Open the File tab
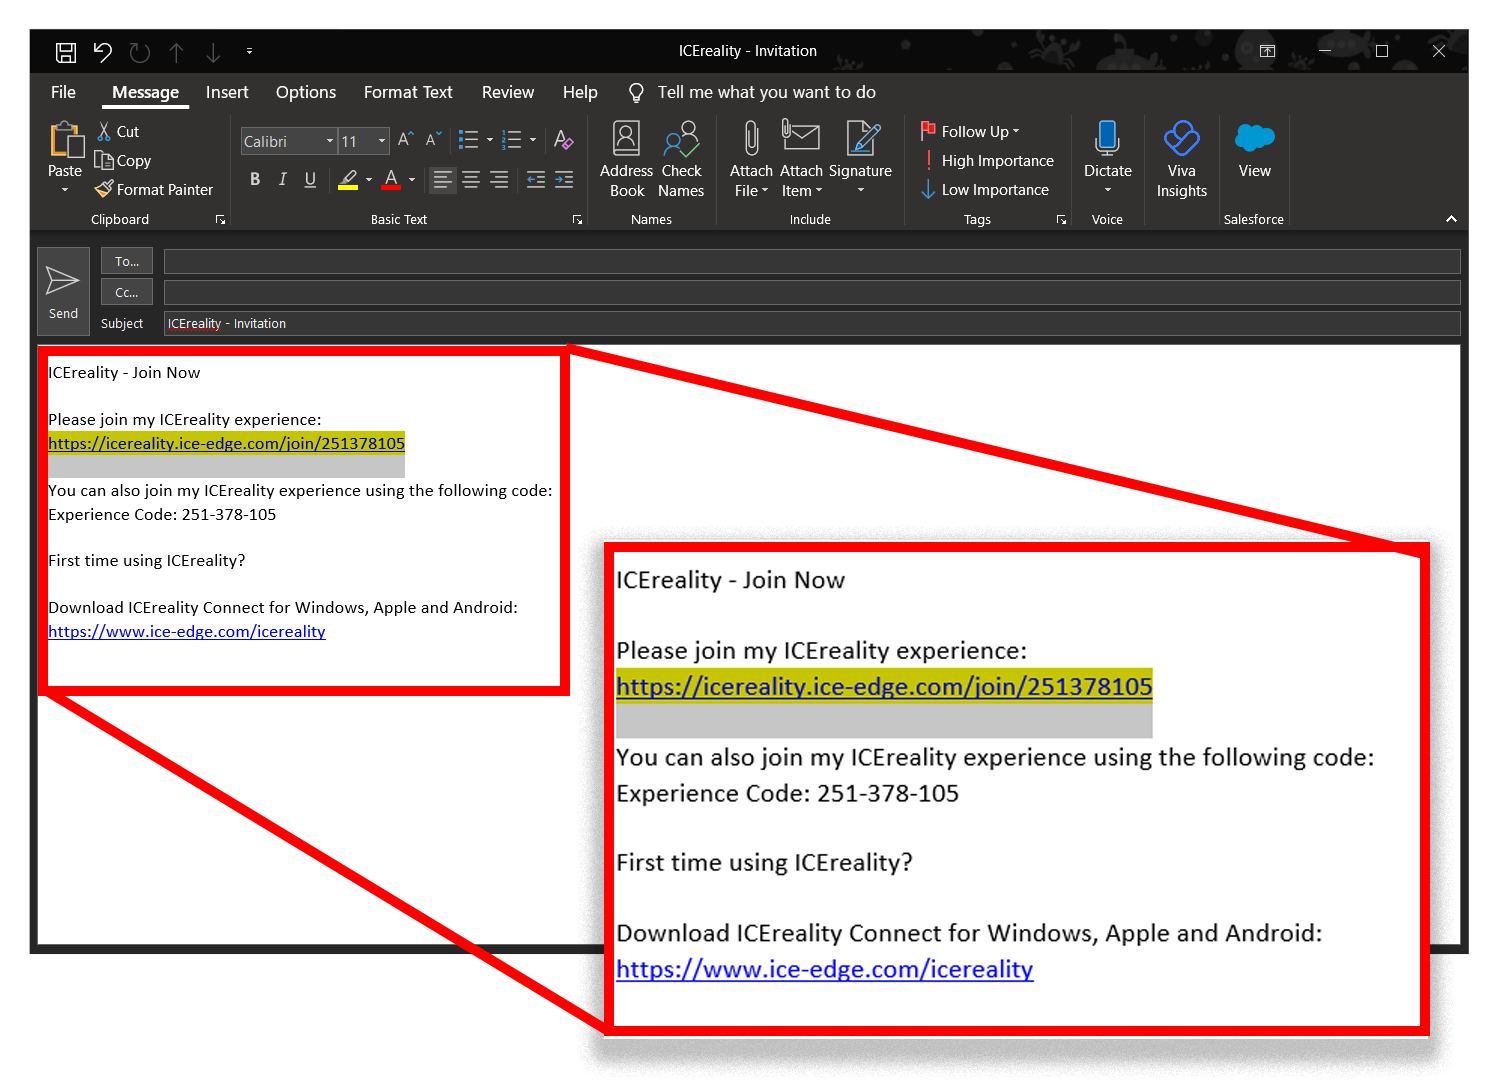 tap(63, 92)
